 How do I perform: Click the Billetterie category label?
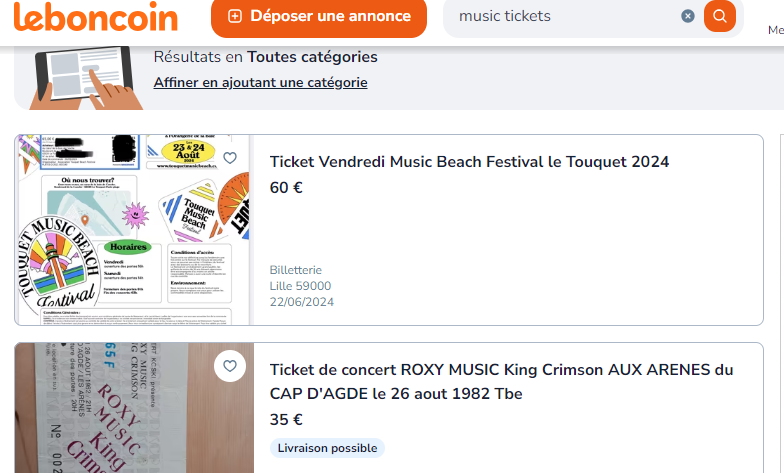coord(297,270)
